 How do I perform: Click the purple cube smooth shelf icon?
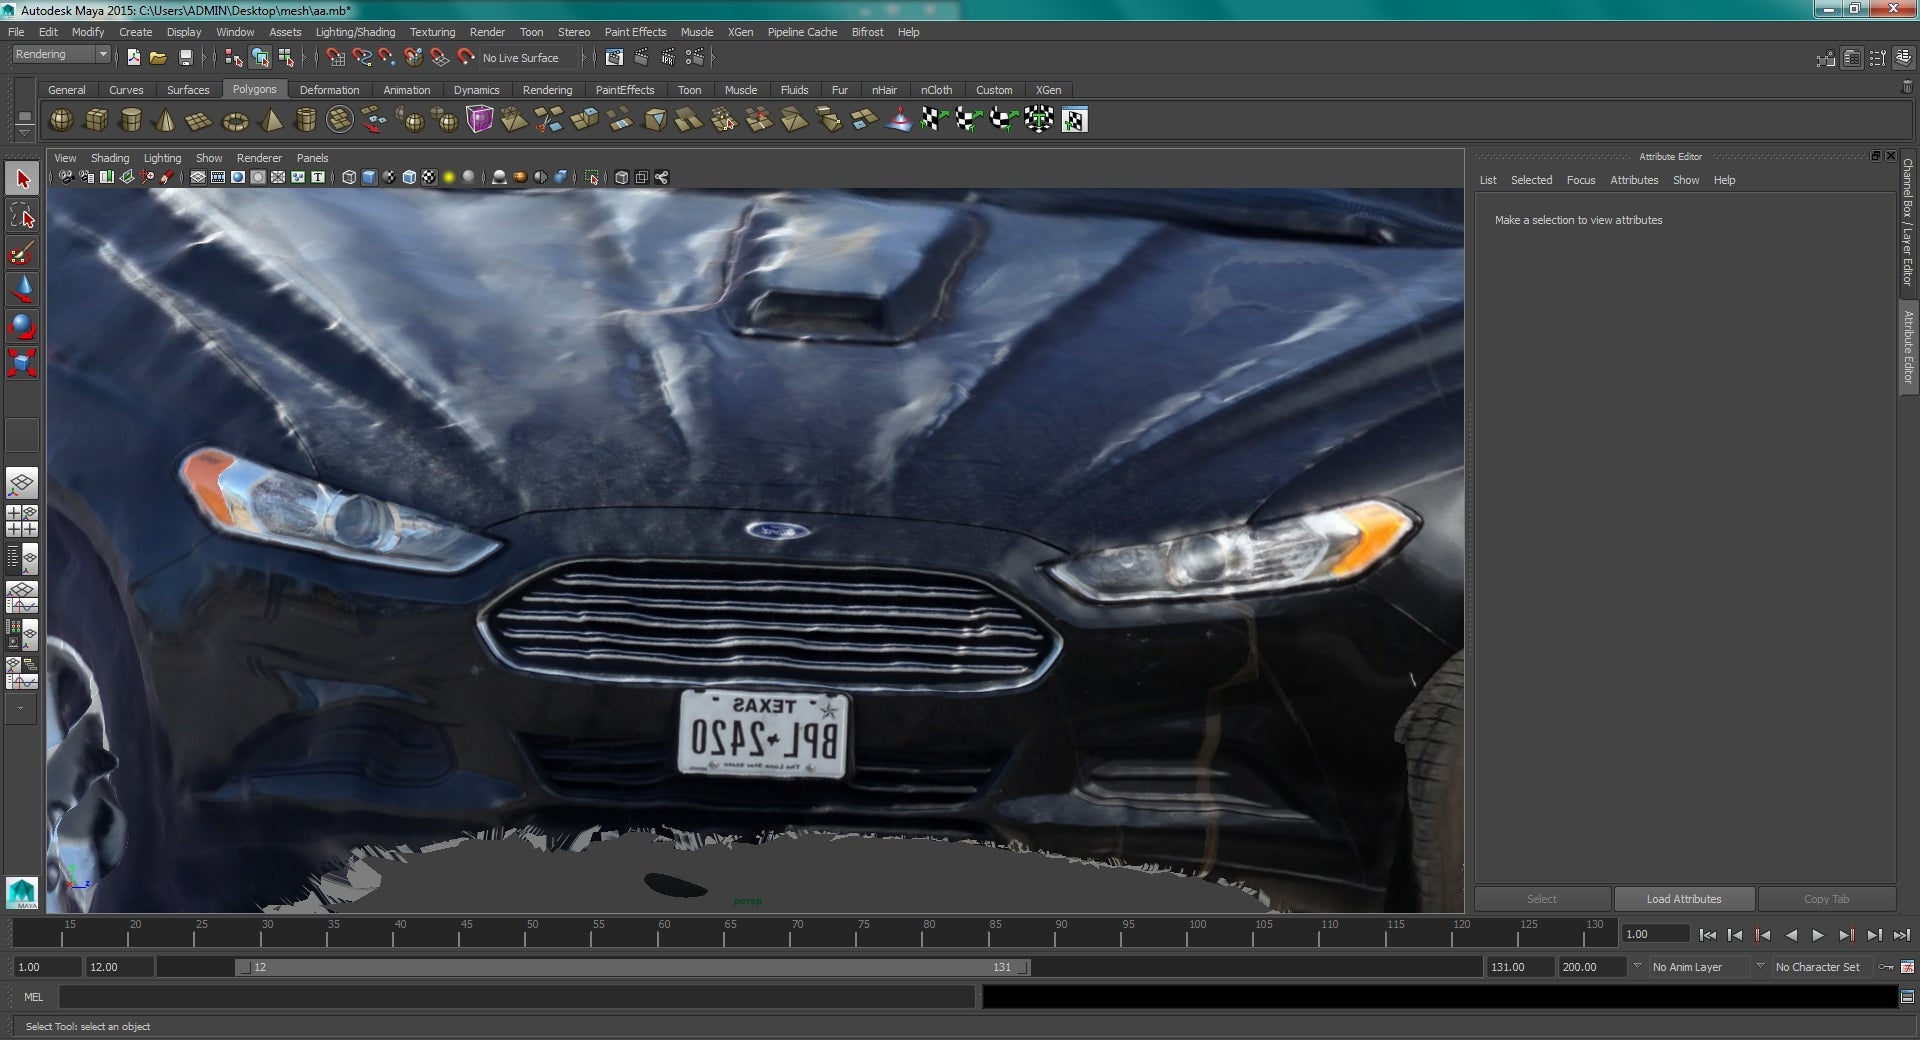[480, 120]
